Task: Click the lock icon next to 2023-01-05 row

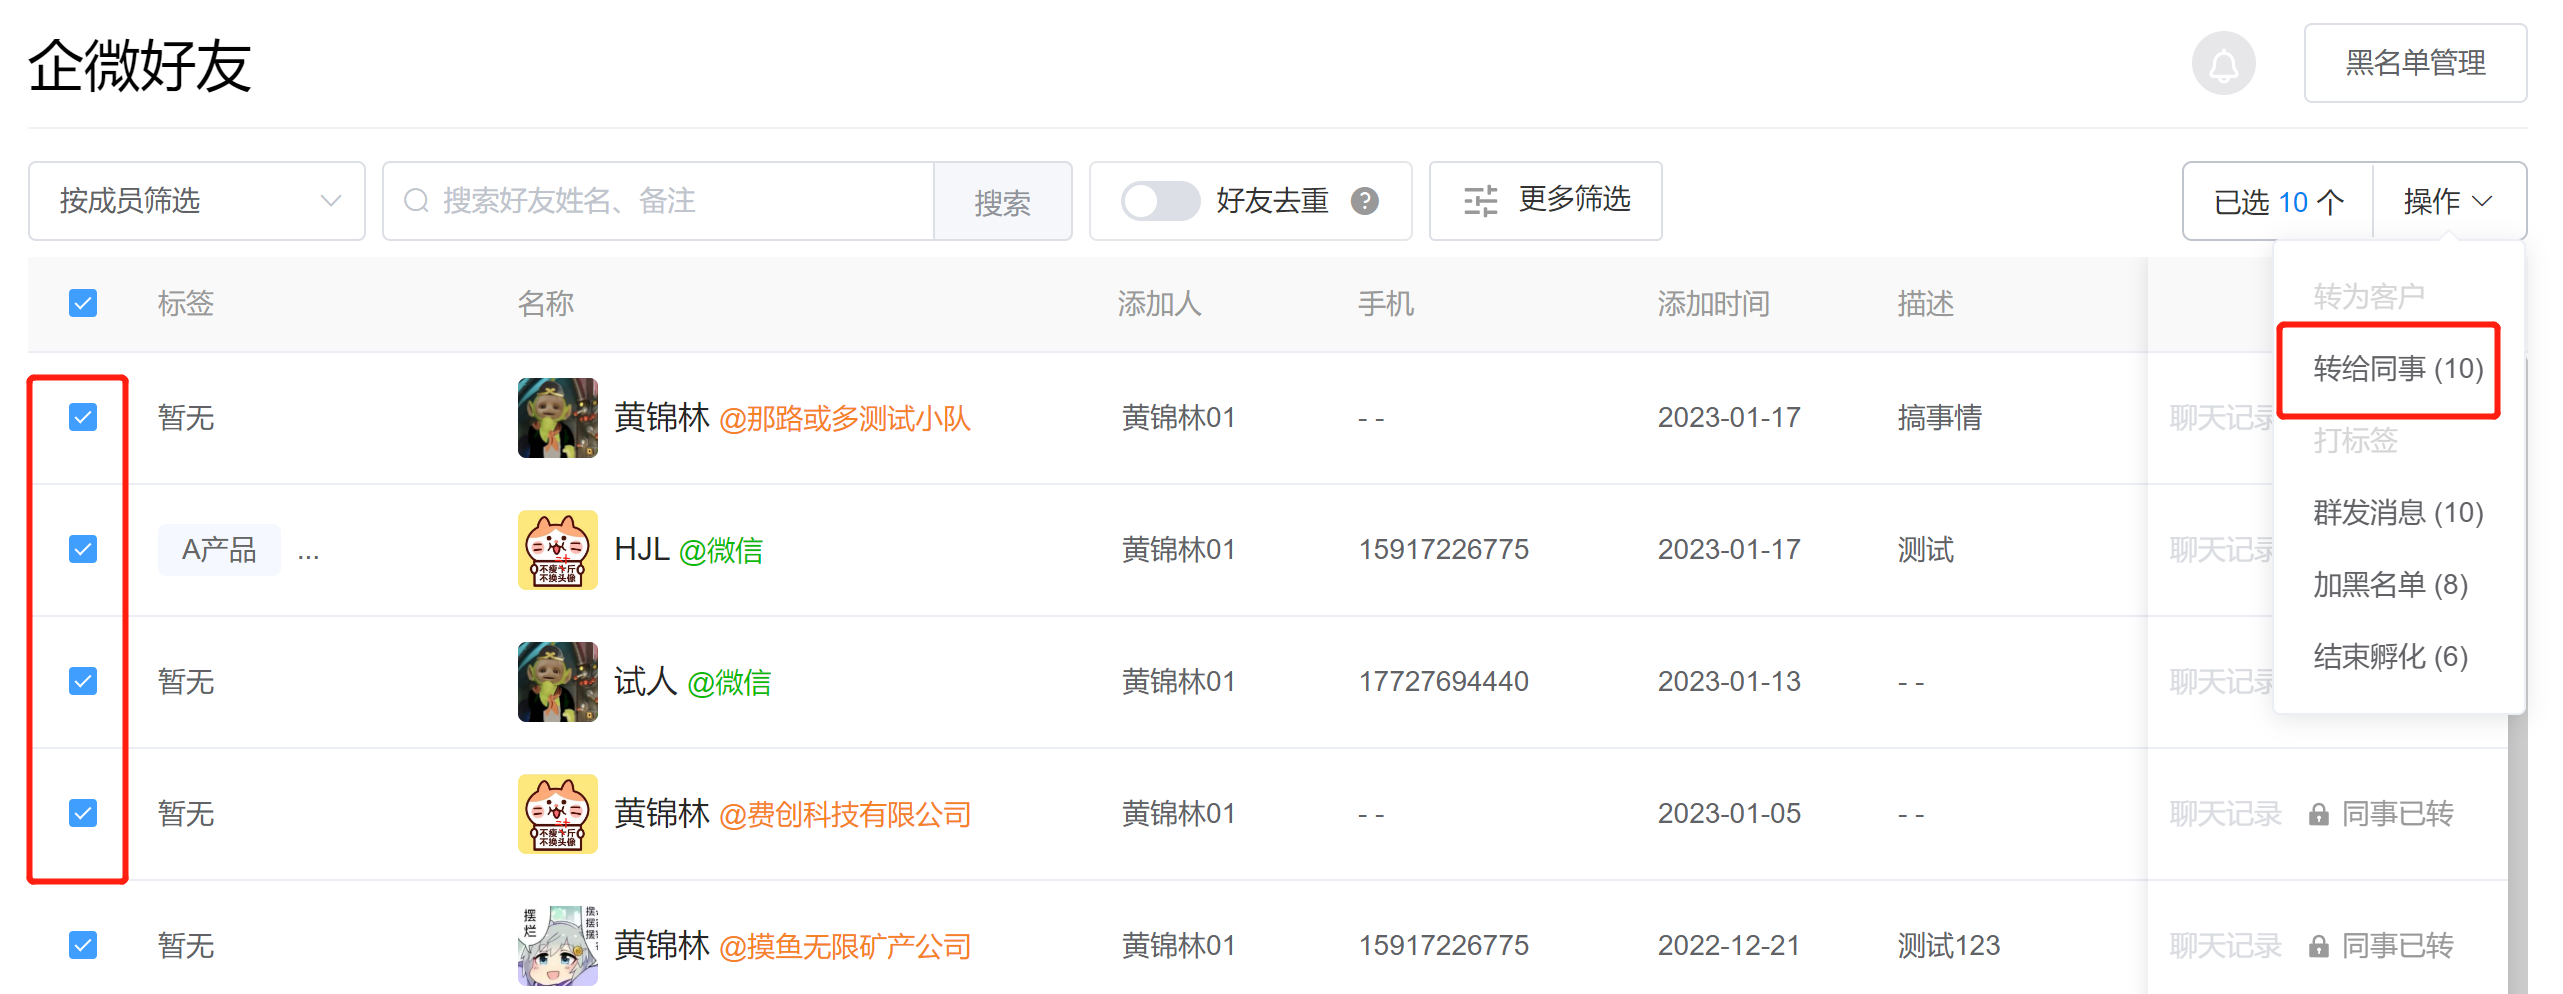Action: (x=2318, y=815)
